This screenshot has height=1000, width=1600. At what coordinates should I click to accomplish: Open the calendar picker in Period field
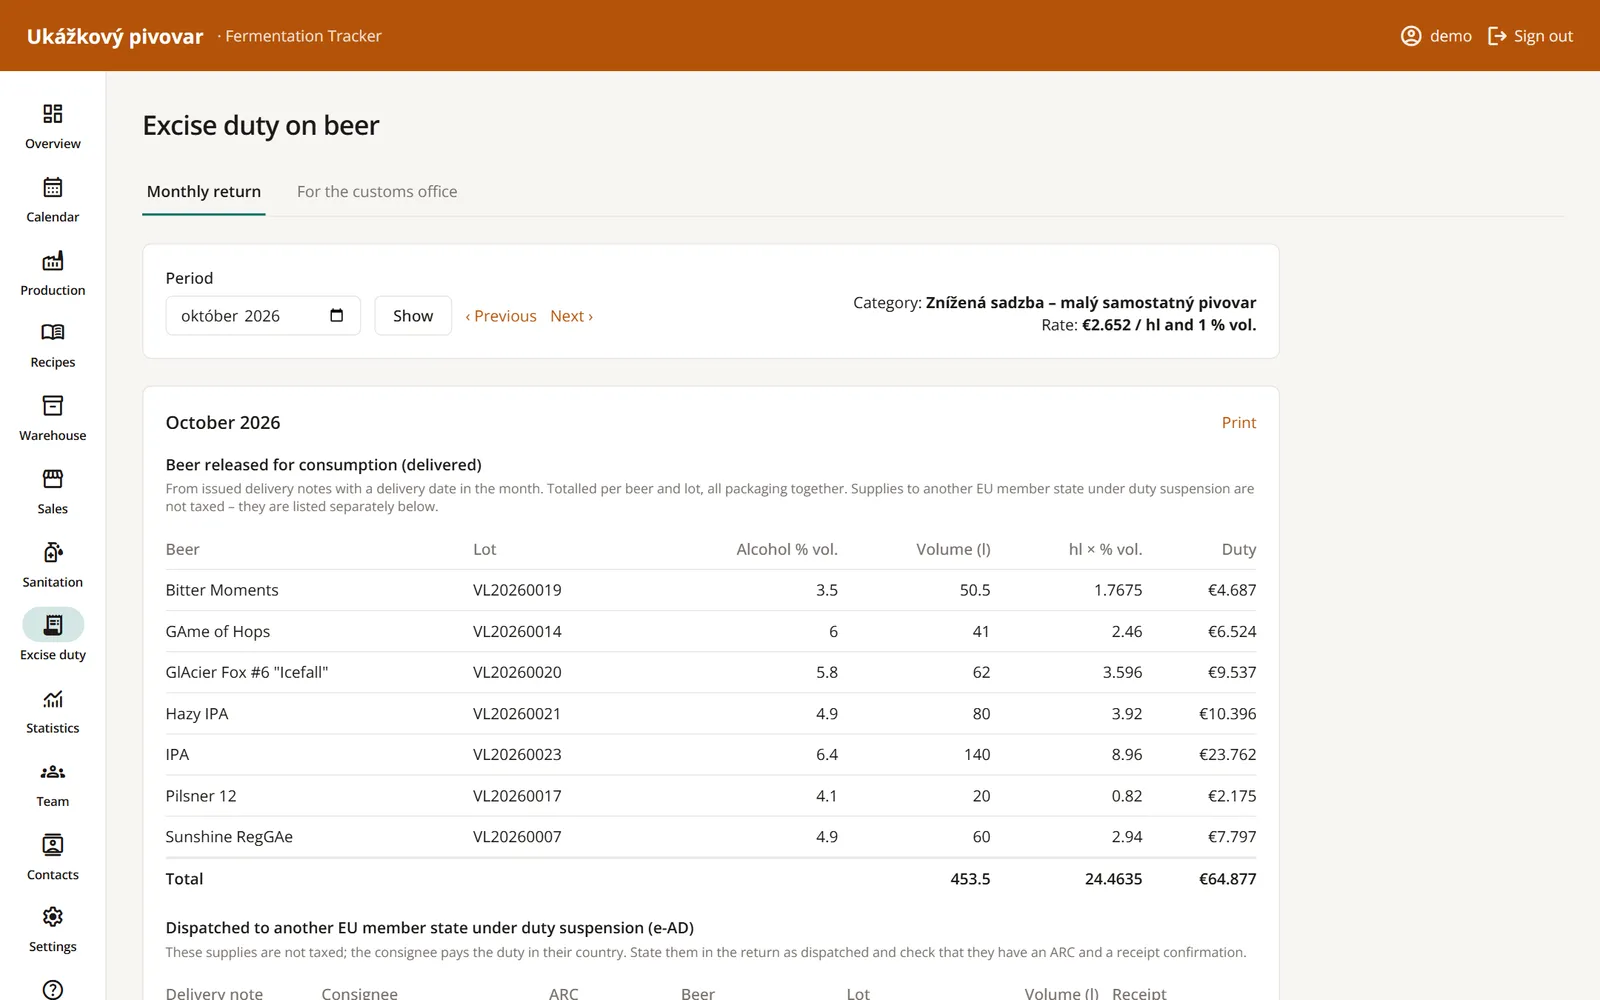337,316
